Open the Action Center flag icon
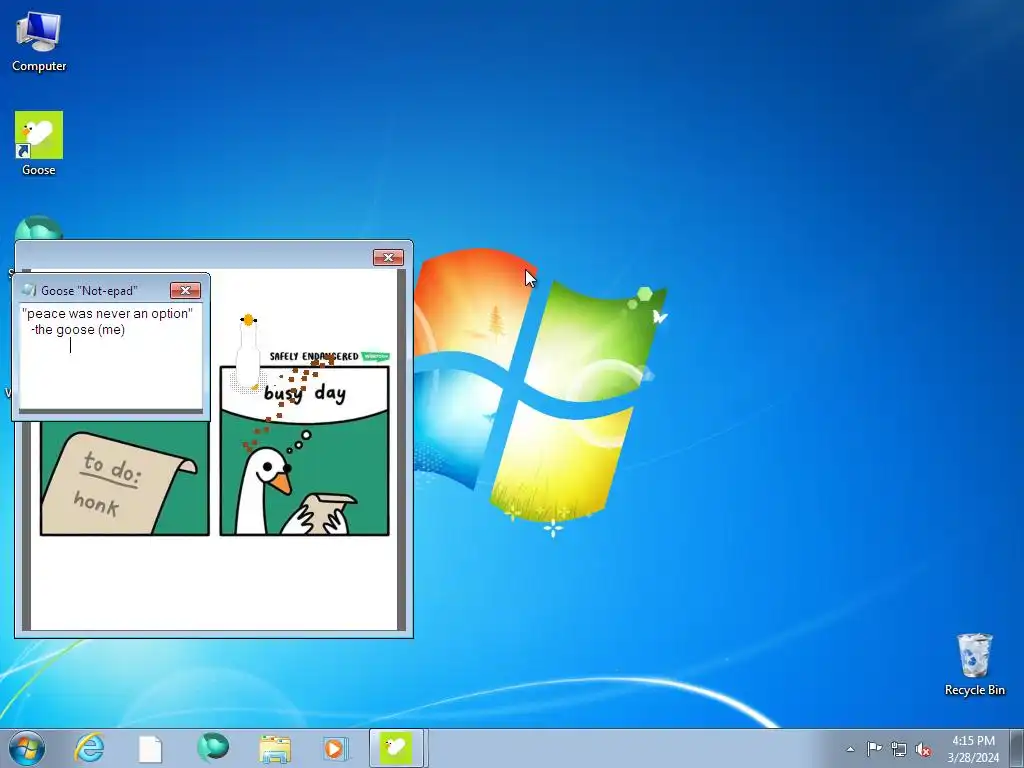 874,749
